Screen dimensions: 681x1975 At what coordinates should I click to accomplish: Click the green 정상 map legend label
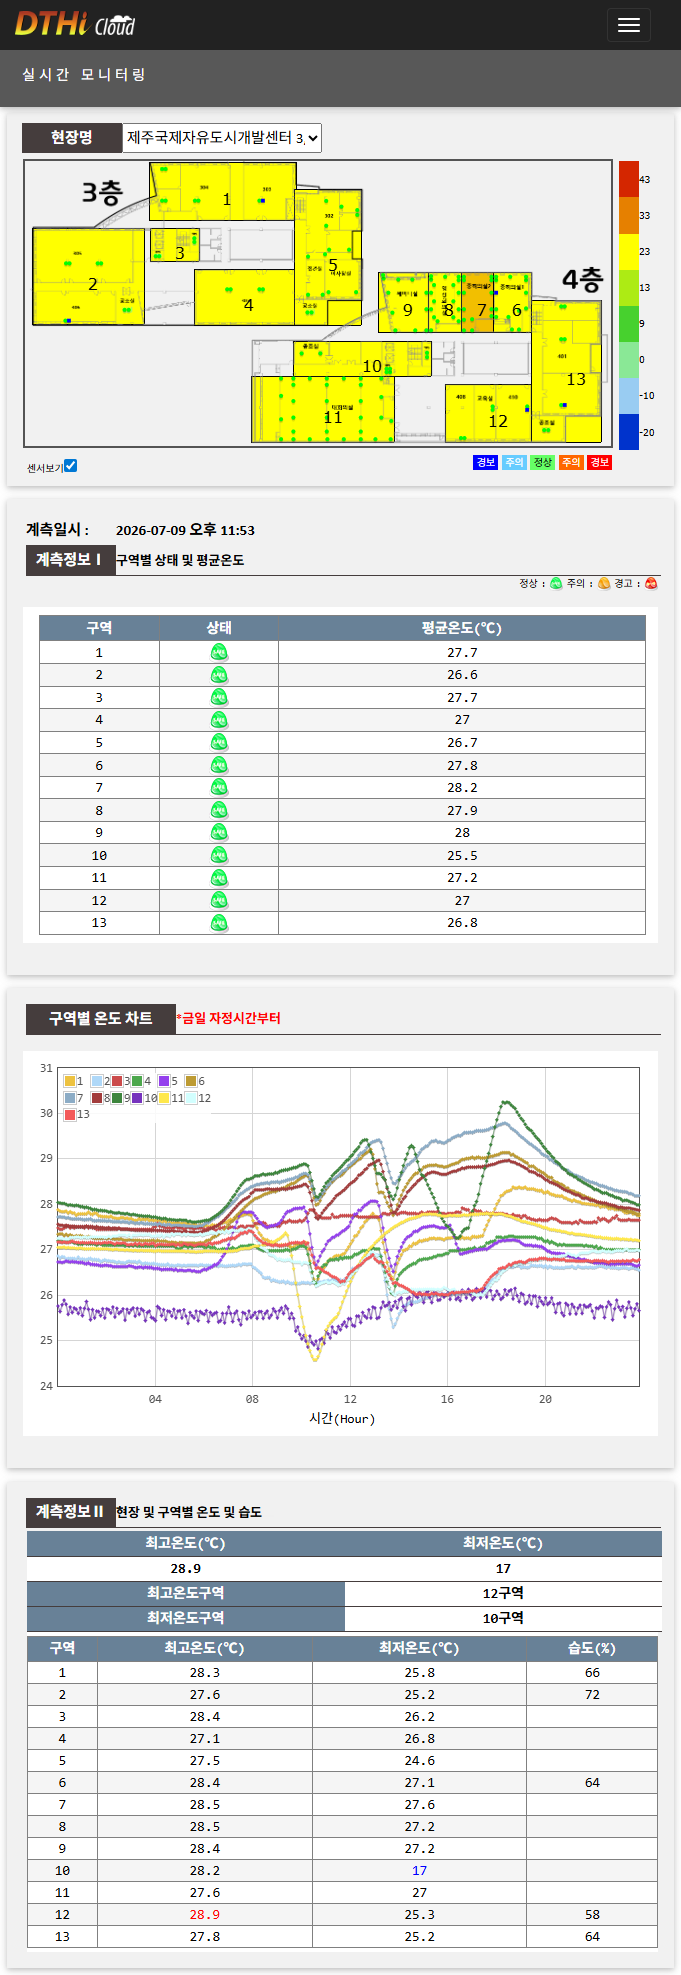542,462
